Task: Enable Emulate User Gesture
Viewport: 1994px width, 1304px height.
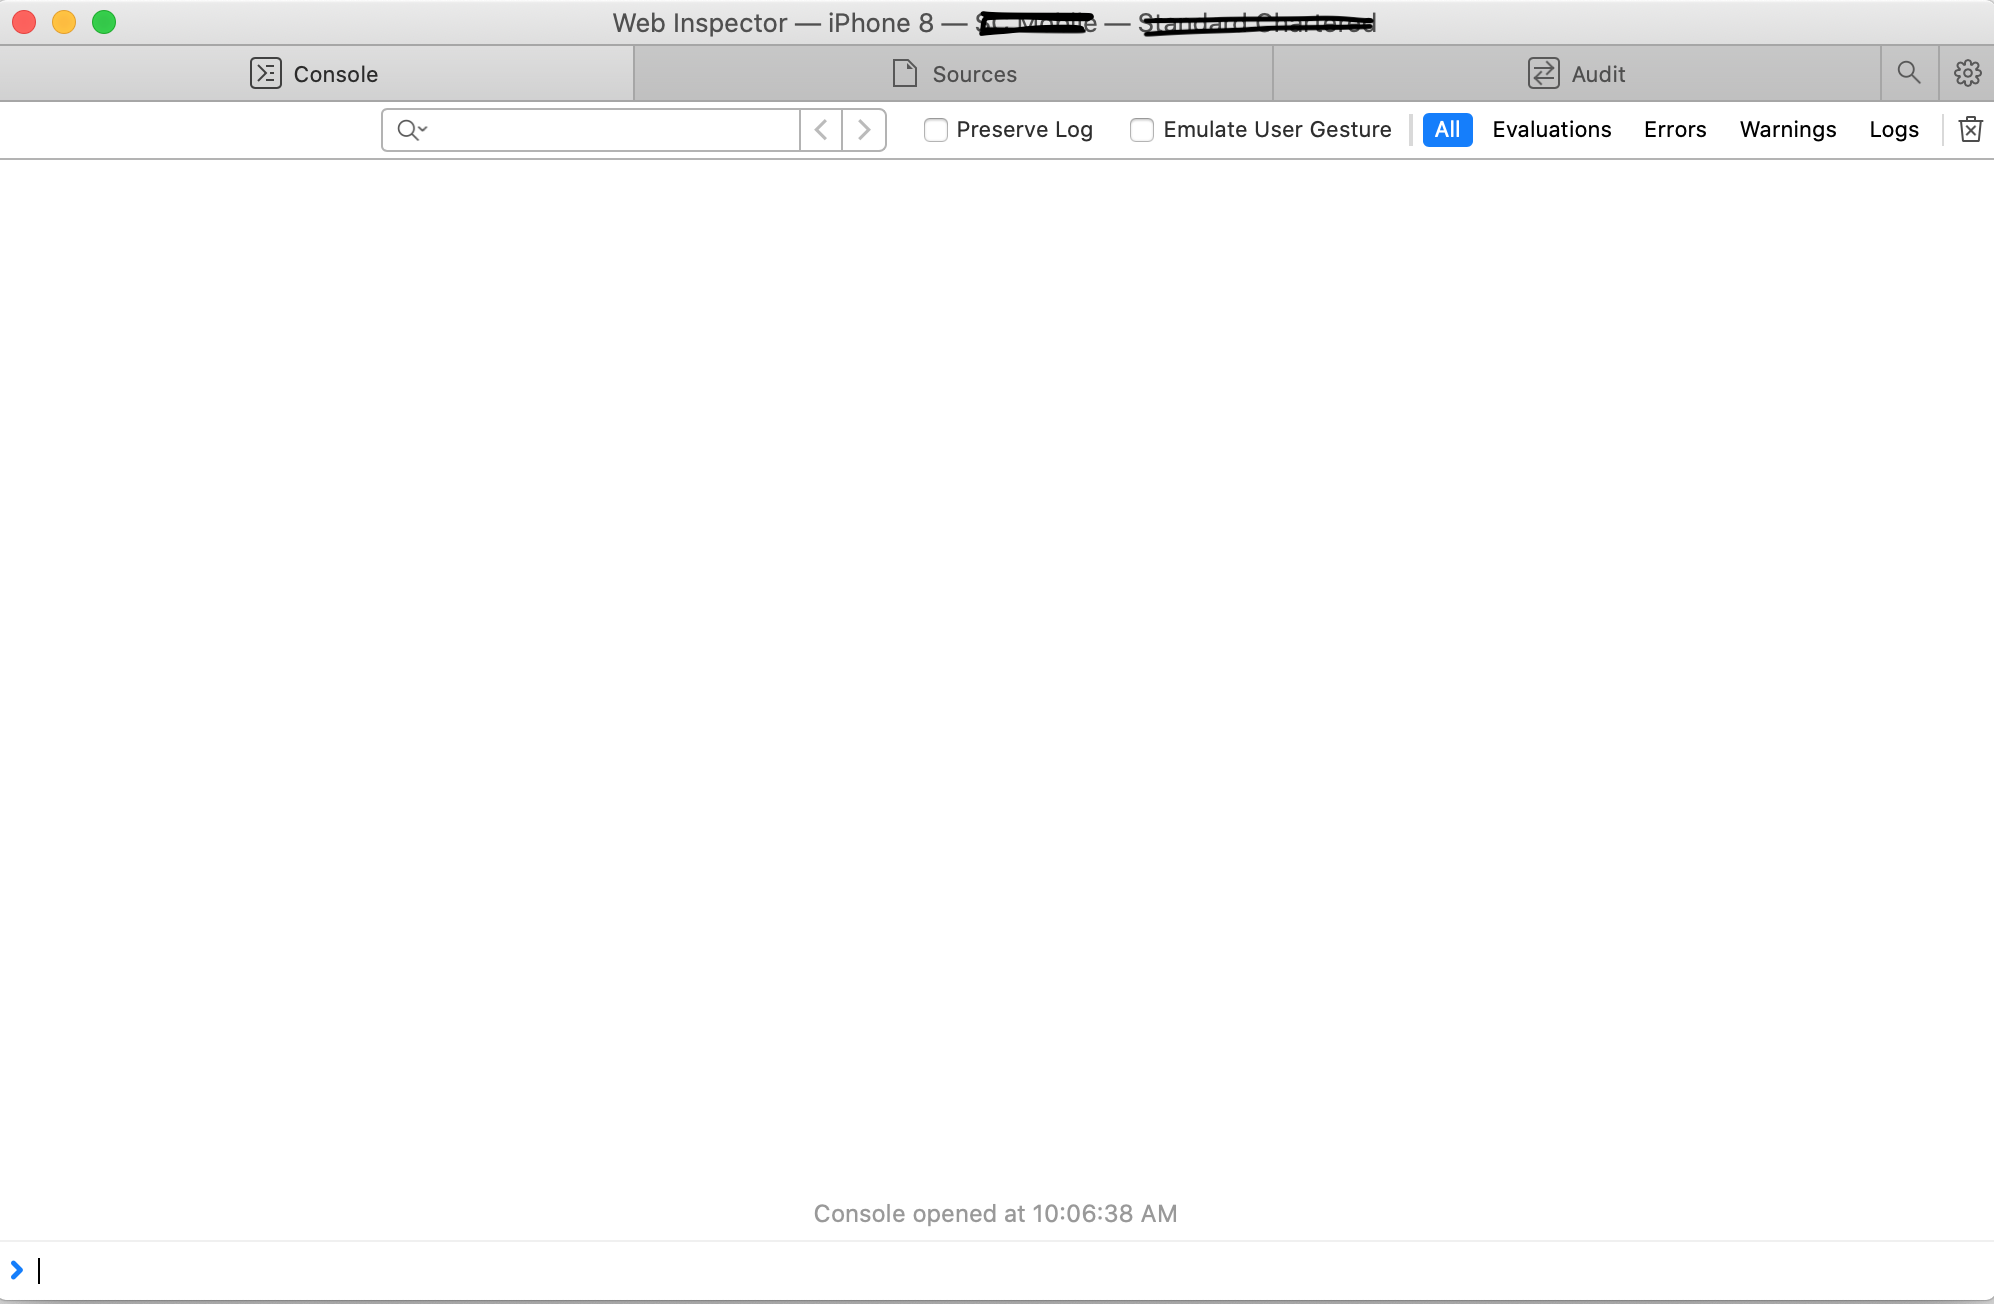Action: click(1143, 130)
